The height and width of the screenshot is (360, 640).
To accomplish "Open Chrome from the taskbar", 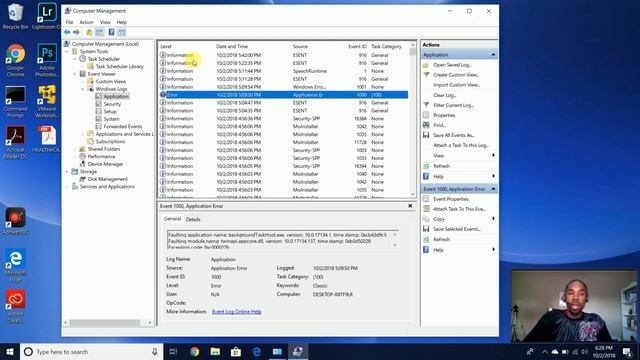I will [195, 351].
